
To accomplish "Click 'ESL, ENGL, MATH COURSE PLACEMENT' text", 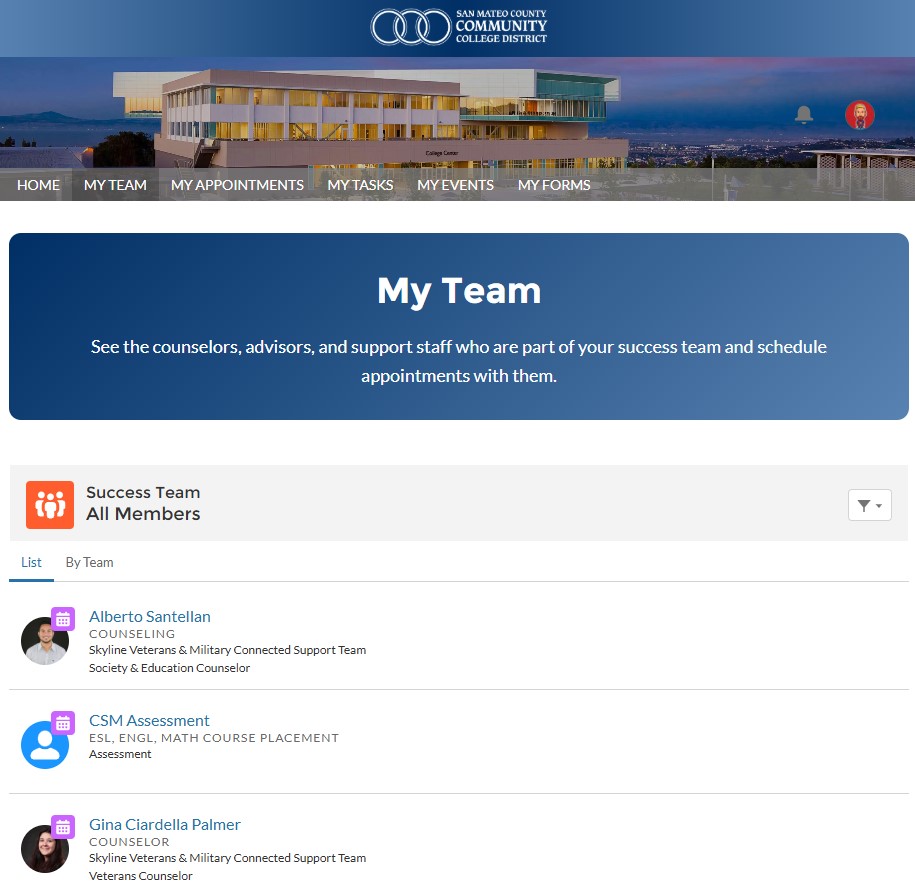I will pyautogui.click(x=214, y=738).
